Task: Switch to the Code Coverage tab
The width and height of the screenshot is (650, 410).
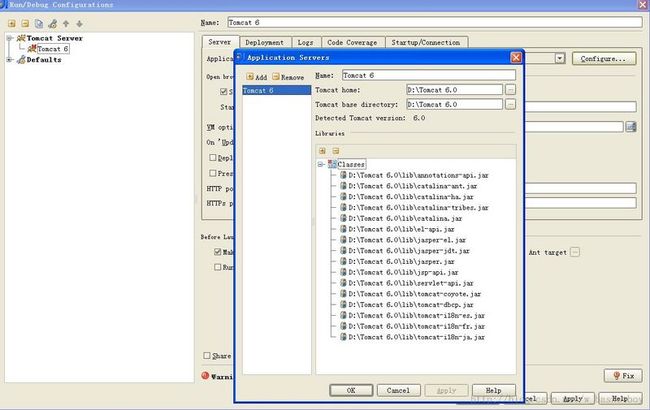Action: (x=352, y=42)
